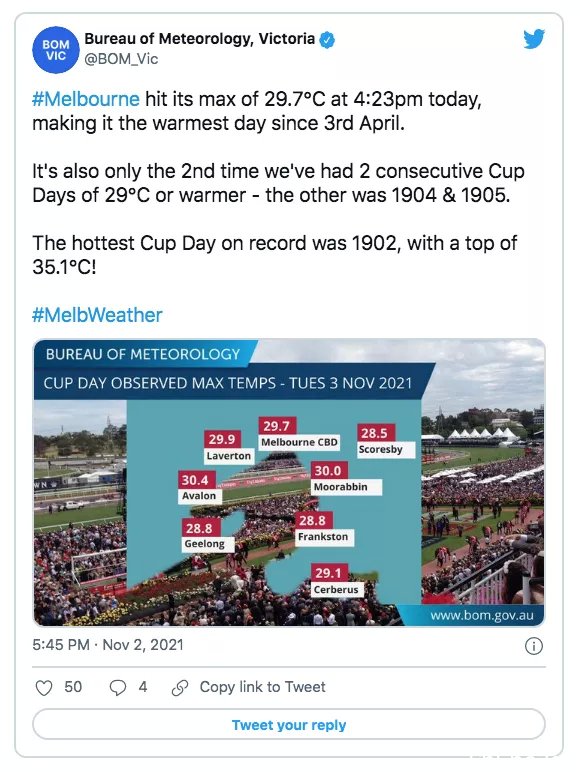Click the Tweet your reply button
580x772 pixels.
coord(289,724)
